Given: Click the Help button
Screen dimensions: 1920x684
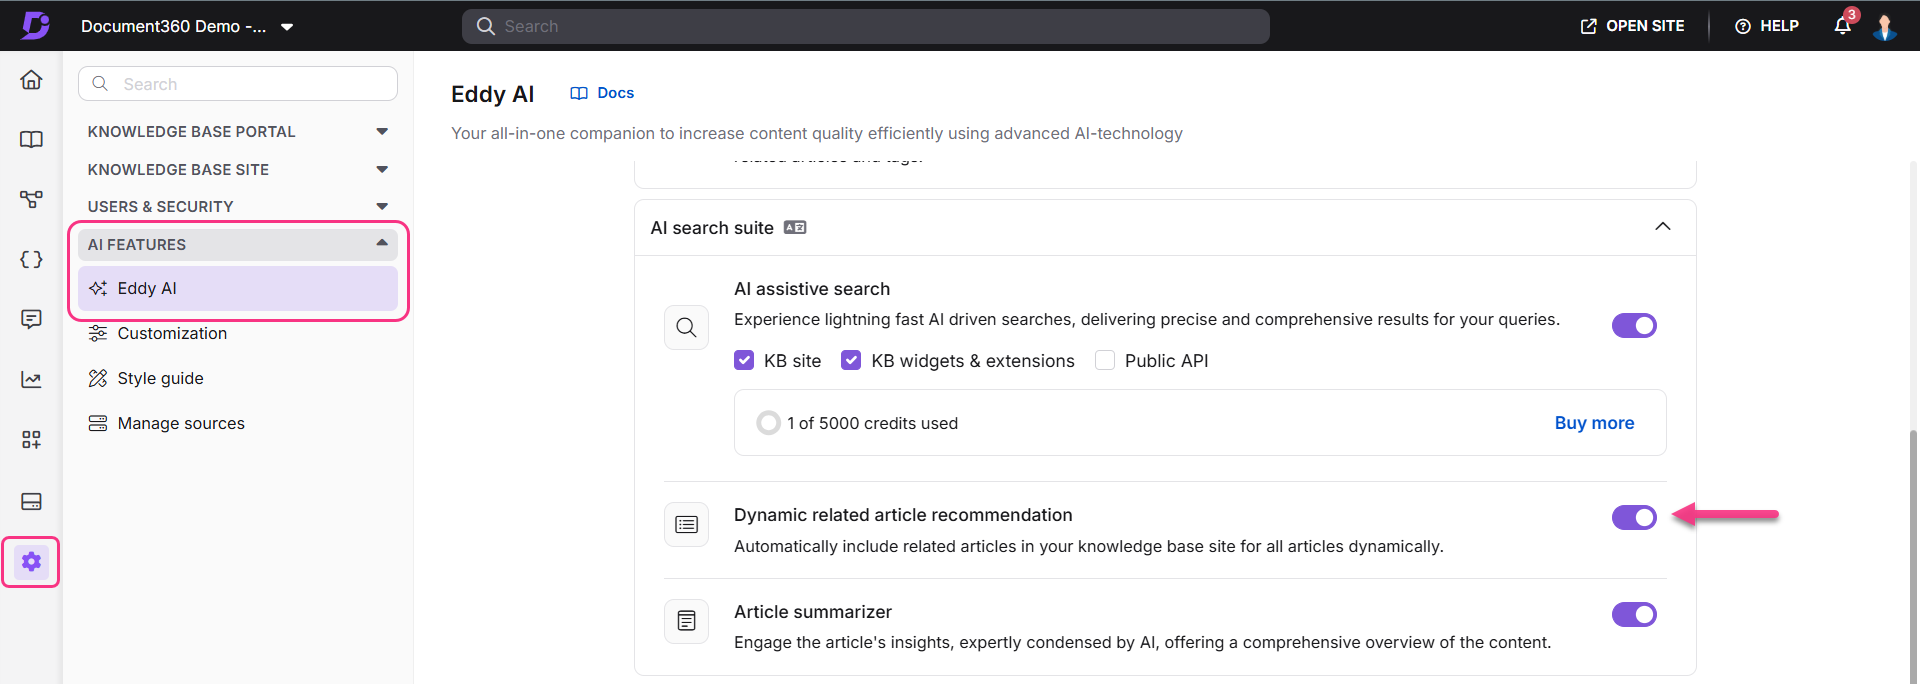Looking at the screenshot, I should 1767,26.
